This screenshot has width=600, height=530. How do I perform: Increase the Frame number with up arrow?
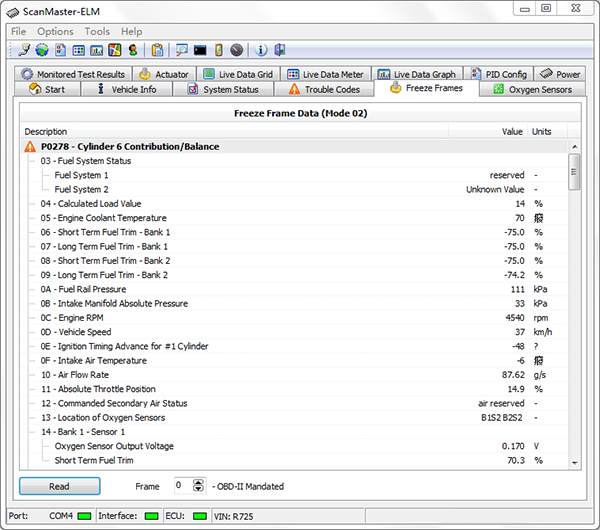(x=198, y=482)
